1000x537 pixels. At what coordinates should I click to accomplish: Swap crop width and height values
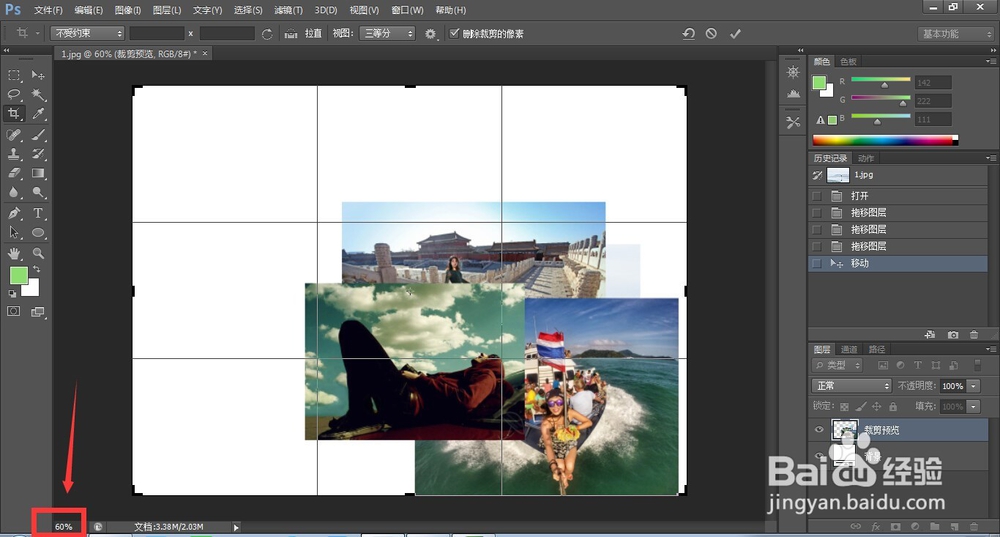267,34
